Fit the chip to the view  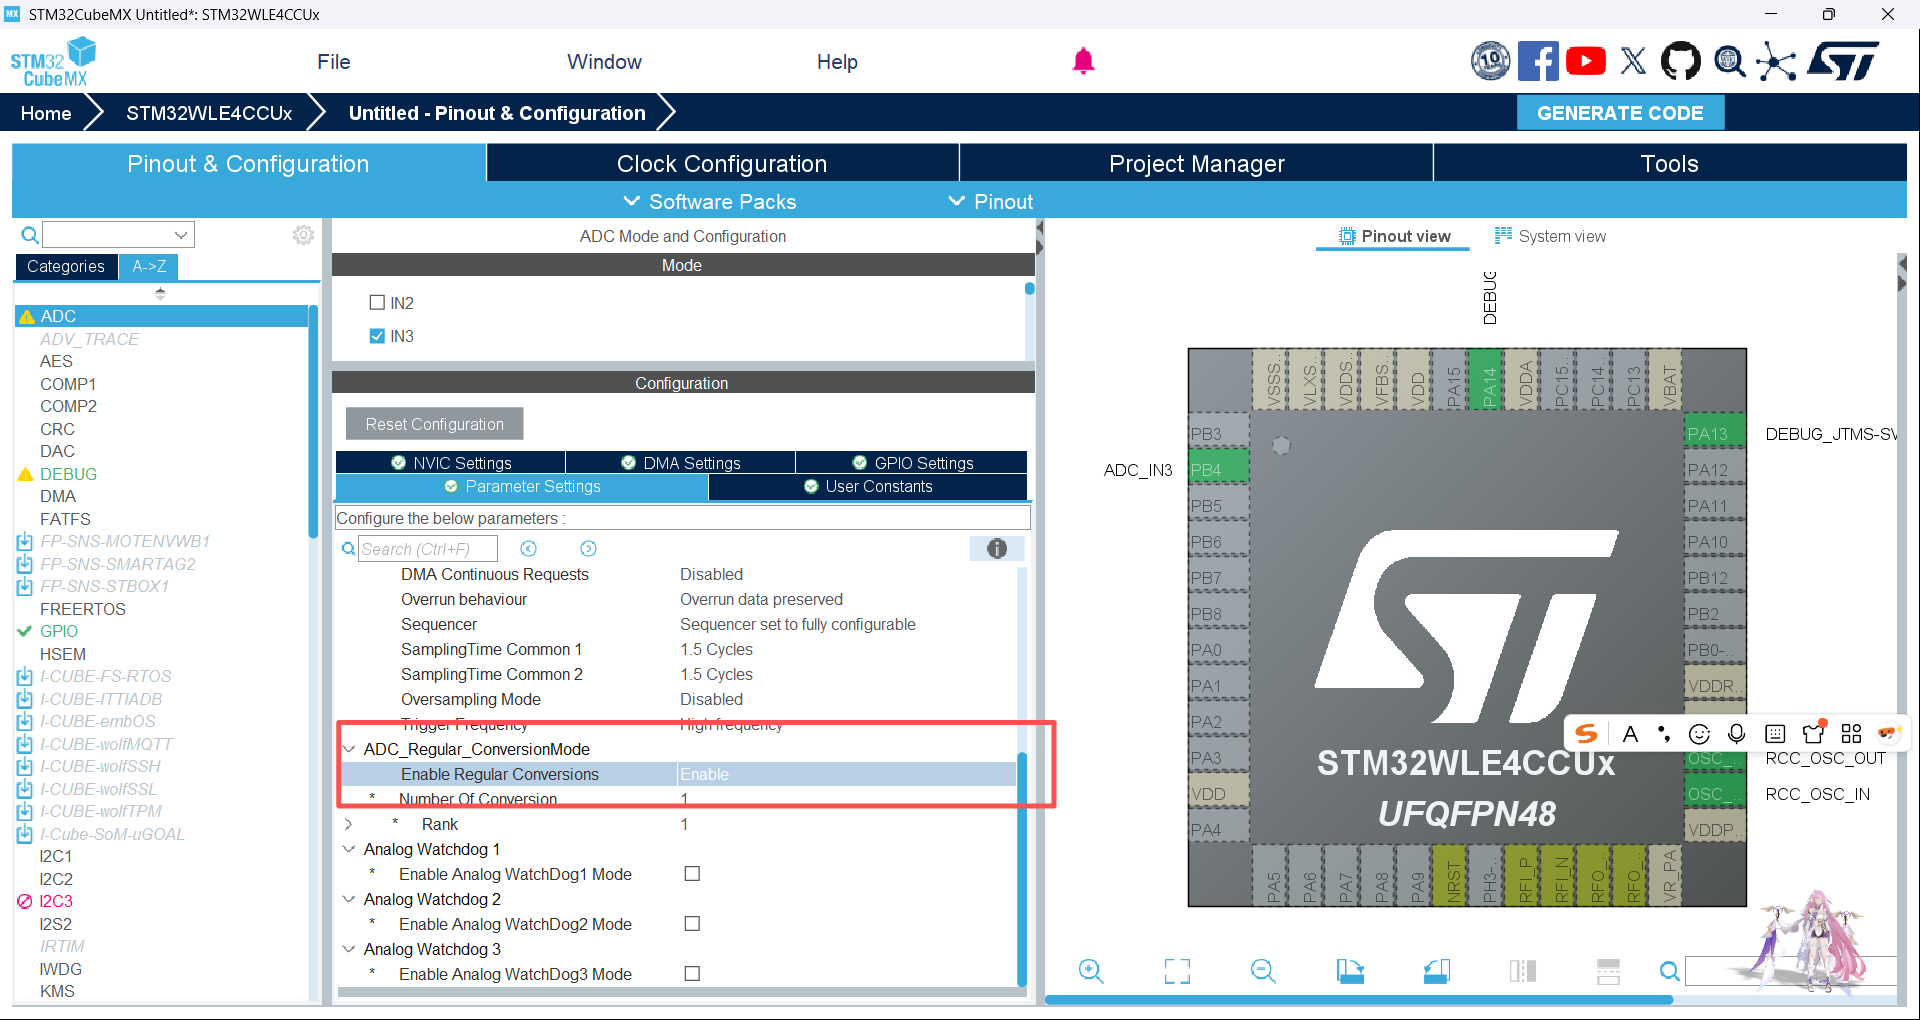(x=1177, y=971)
